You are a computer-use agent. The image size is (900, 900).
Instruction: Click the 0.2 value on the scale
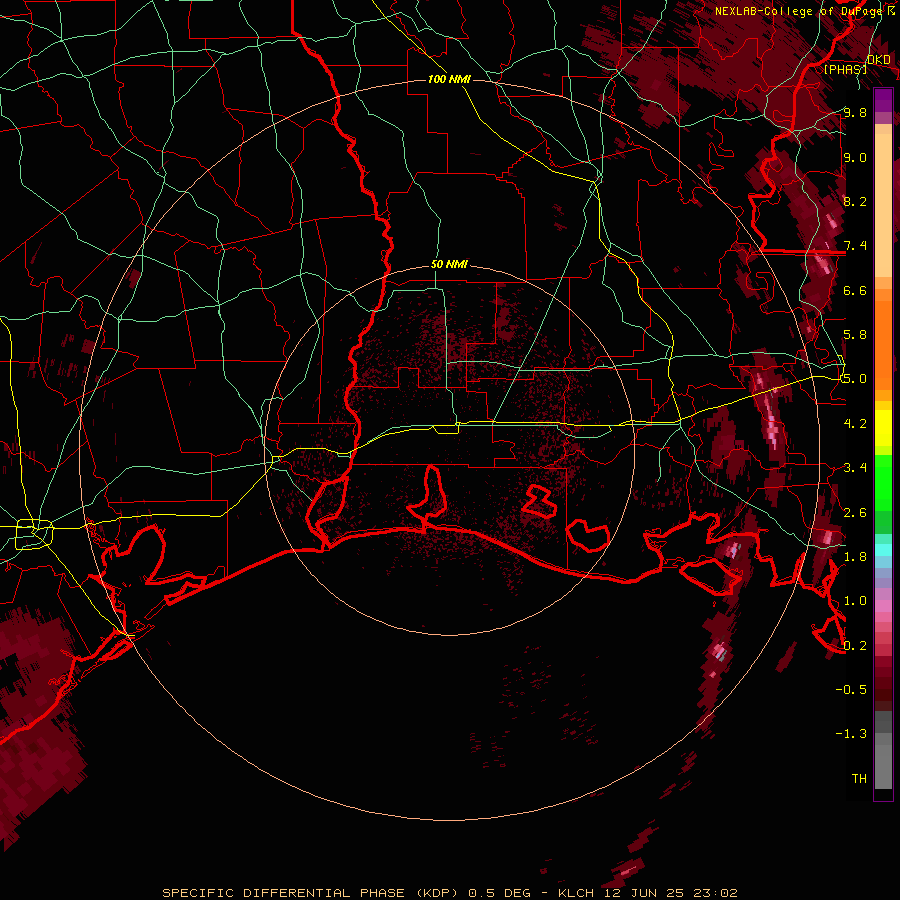coord(855,645)
